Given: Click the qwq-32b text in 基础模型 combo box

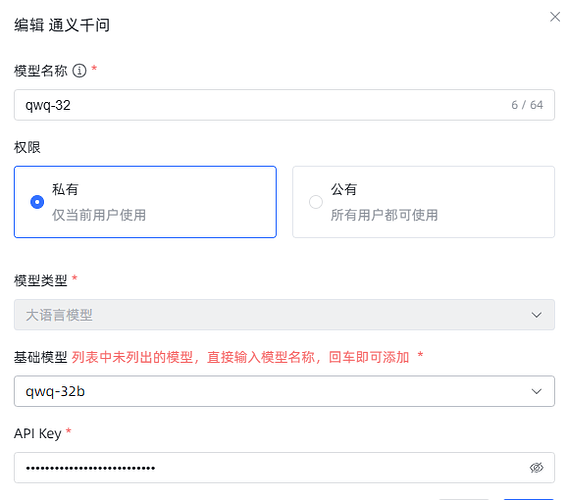Looking at the screenshot, I should click(x=55, y=391).
